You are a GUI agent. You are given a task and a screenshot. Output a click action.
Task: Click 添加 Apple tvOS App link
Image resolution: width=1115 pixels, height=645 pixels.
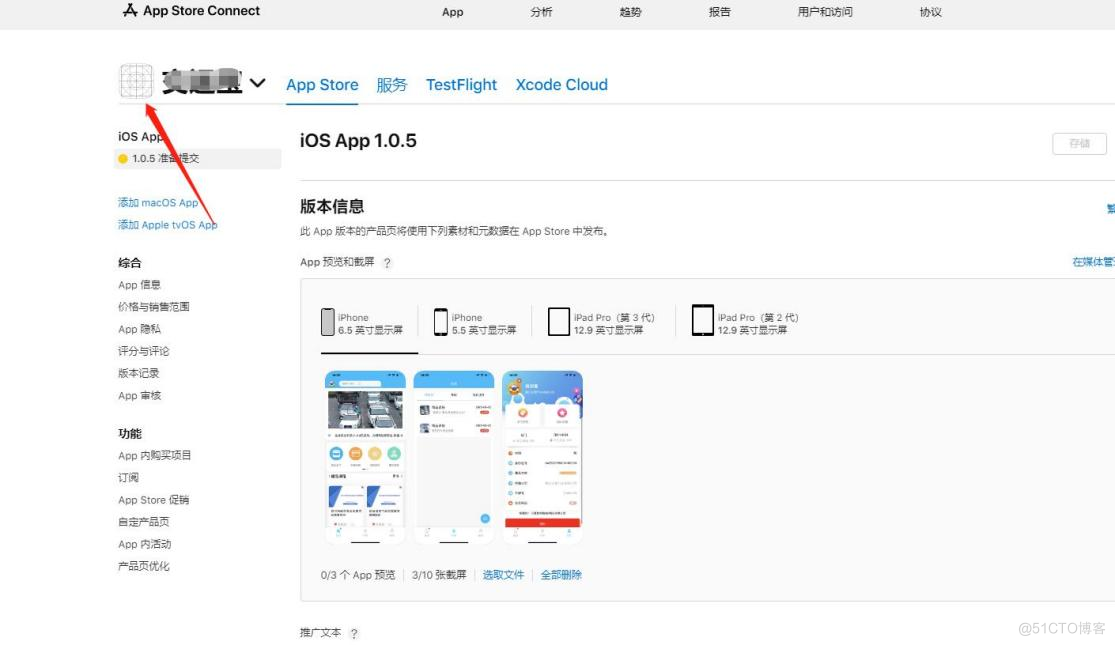pyautogui.click(x=168, y=225)
